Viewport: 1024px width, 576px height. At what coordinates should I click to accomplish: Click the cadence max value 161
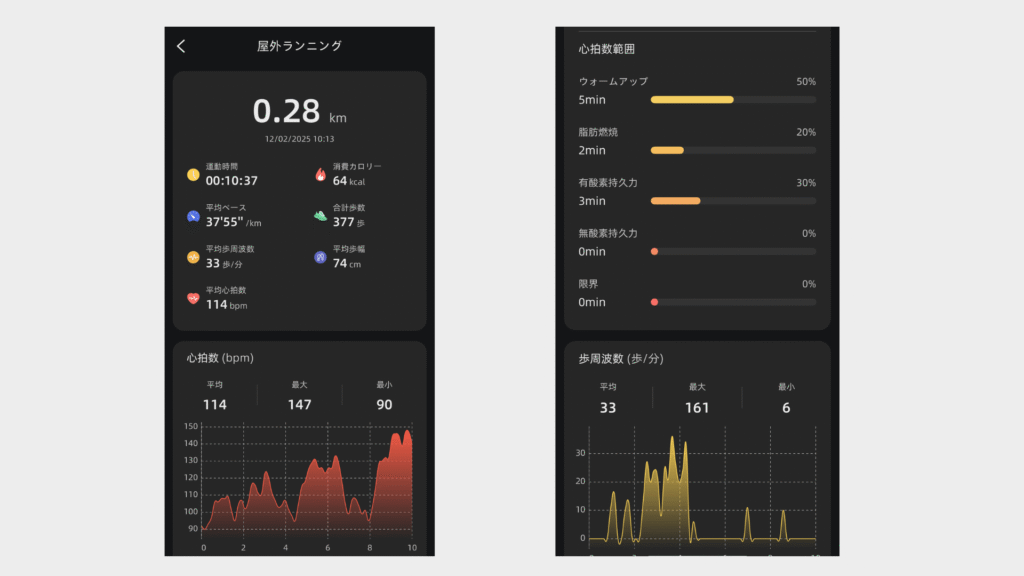pyautogui.click(x=697, y=407)
